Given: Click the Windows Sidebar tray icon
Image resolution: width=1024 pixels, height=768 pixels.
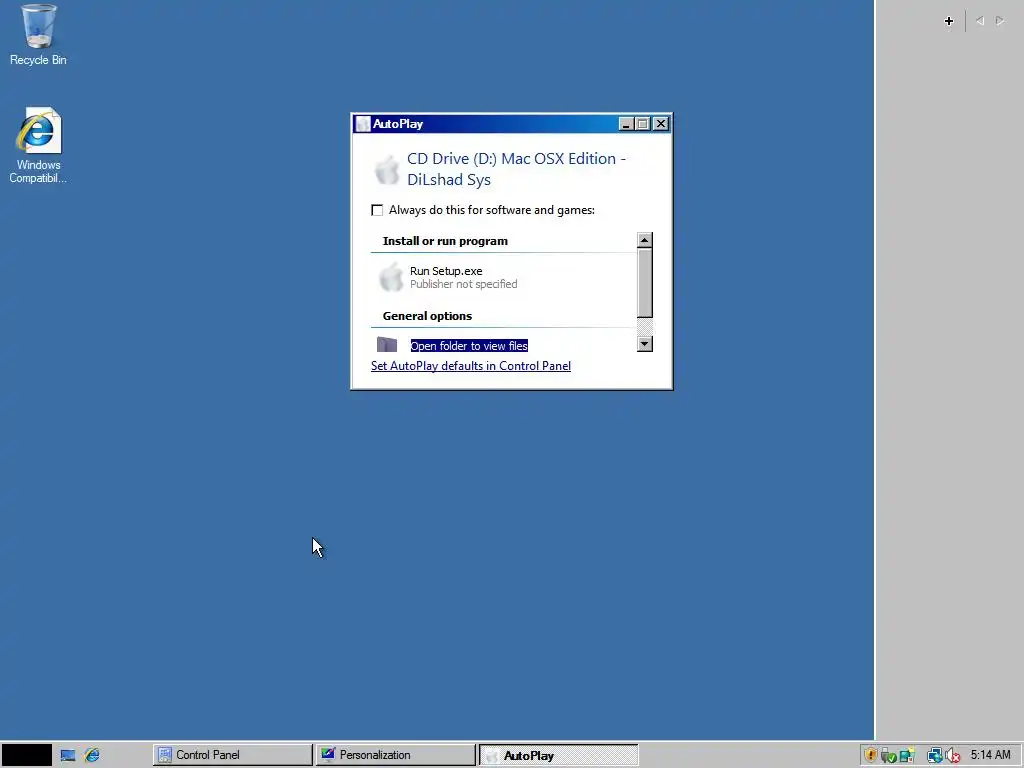Looking at the screenshot, I should click(x=906, y=756).
